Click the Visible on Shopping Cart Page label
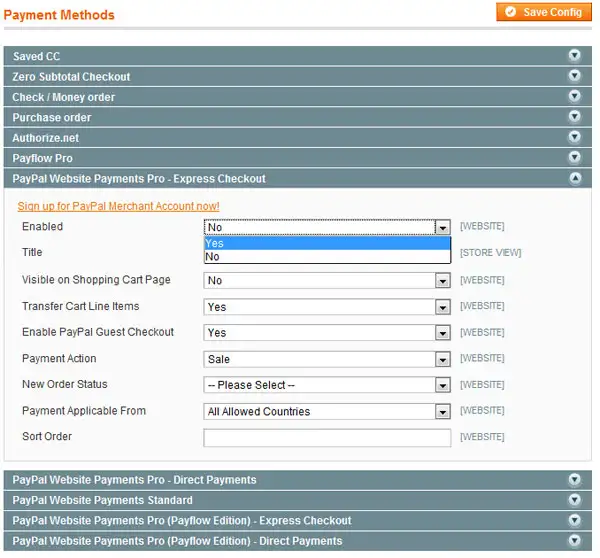 [96, 279]
